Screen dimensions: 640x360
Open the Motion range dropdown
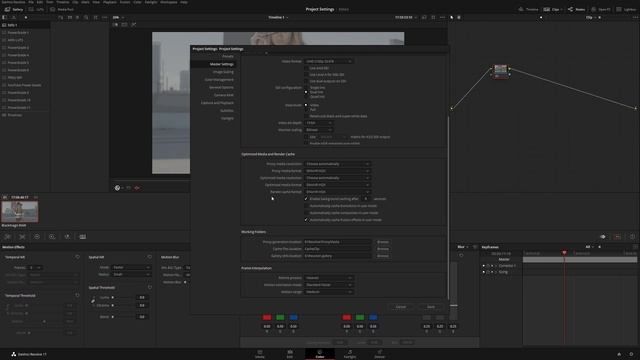[x=329, y=292]
